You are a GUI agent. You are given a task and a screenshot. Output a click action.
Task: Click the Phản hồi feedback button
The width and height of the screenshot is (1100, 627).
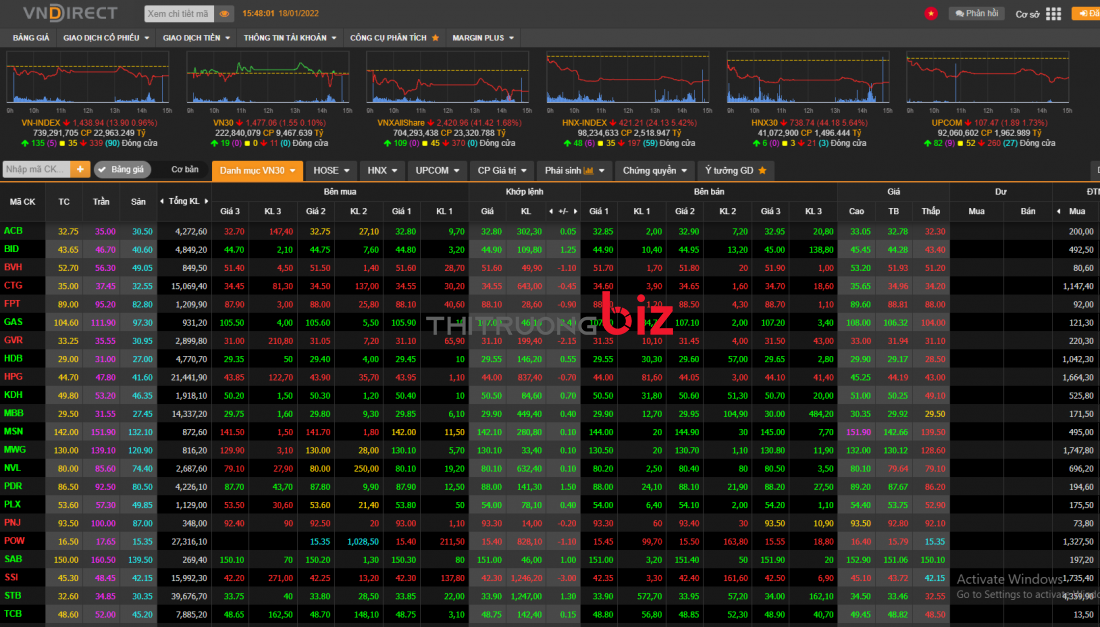pyautogui.click(x=976, y=14)
